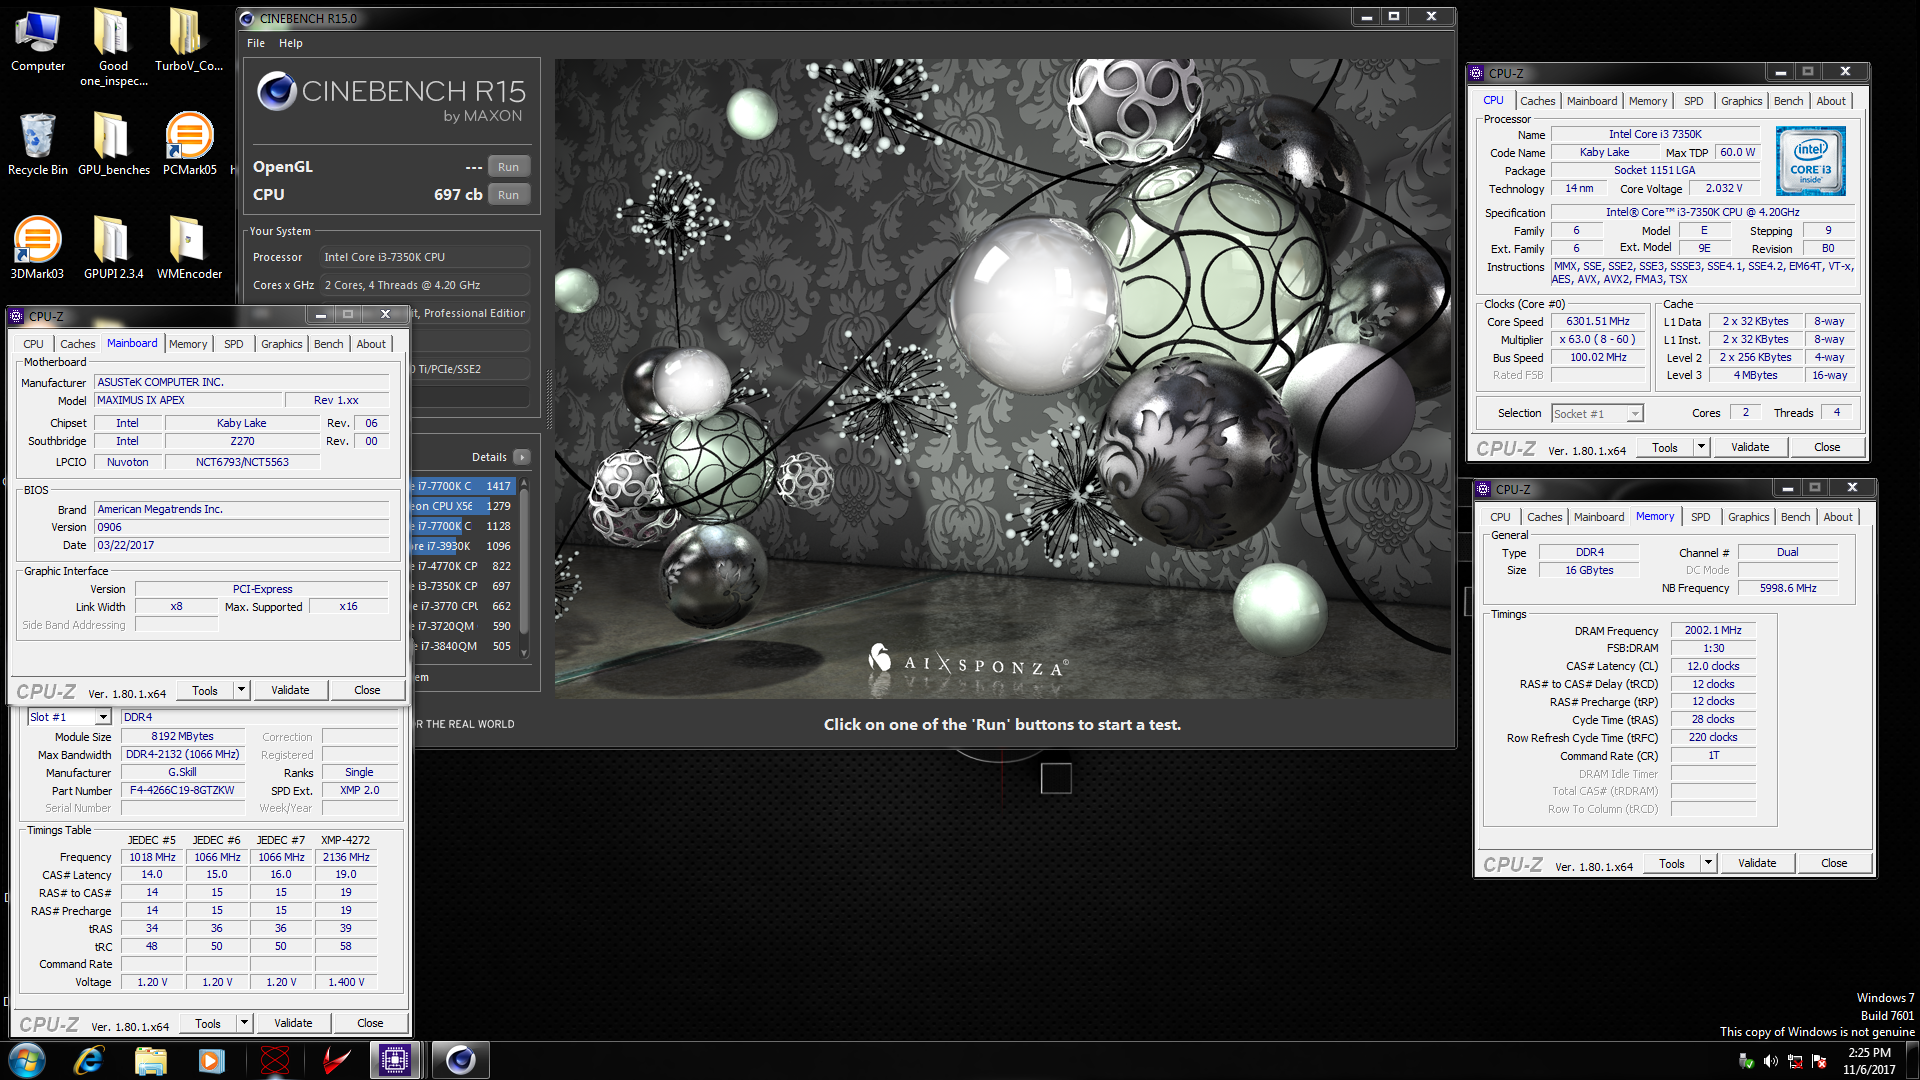This screenshot has width=1920, height=1080.
Task: Click Close button in CPU-Z Mainboard window
Action: click(367, 690)
